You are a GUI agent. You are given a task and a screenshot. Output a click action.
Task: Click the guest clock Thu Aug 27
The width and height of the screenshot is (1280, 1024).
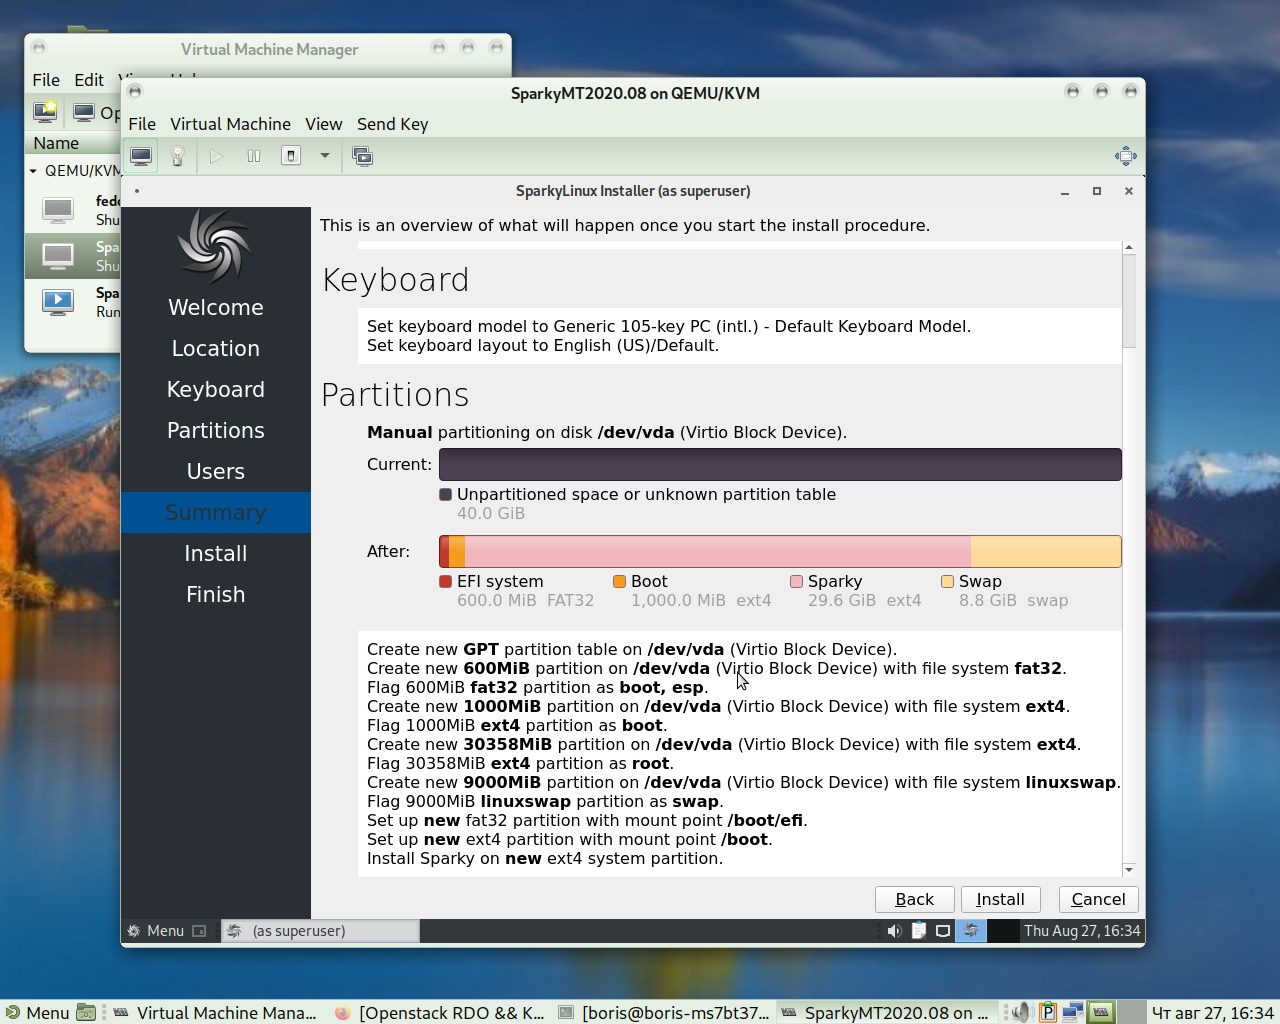[x=1082, y=931]
